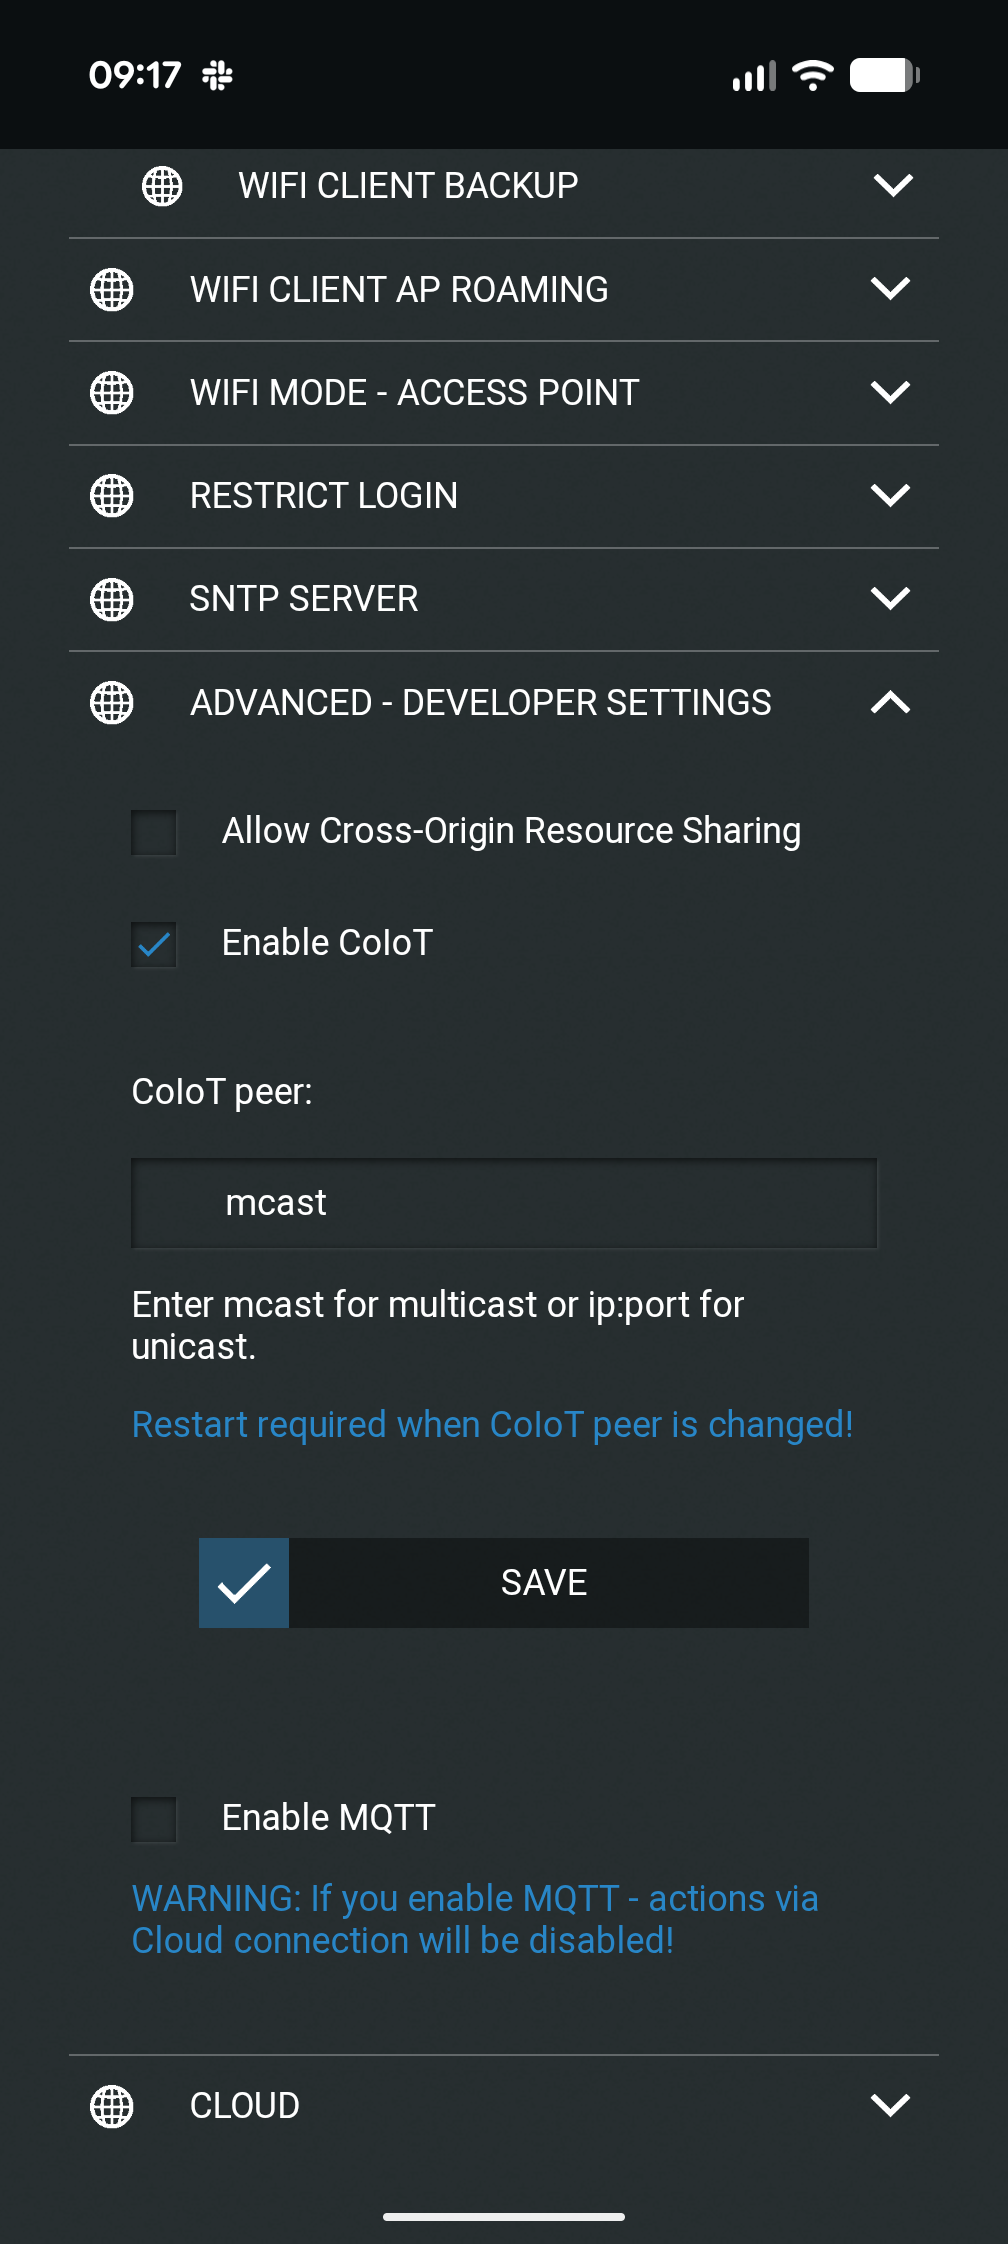Click the CoIoT peer input field
Image resolution: width=1008 pixels, height=2244 pixels.
504,1203
